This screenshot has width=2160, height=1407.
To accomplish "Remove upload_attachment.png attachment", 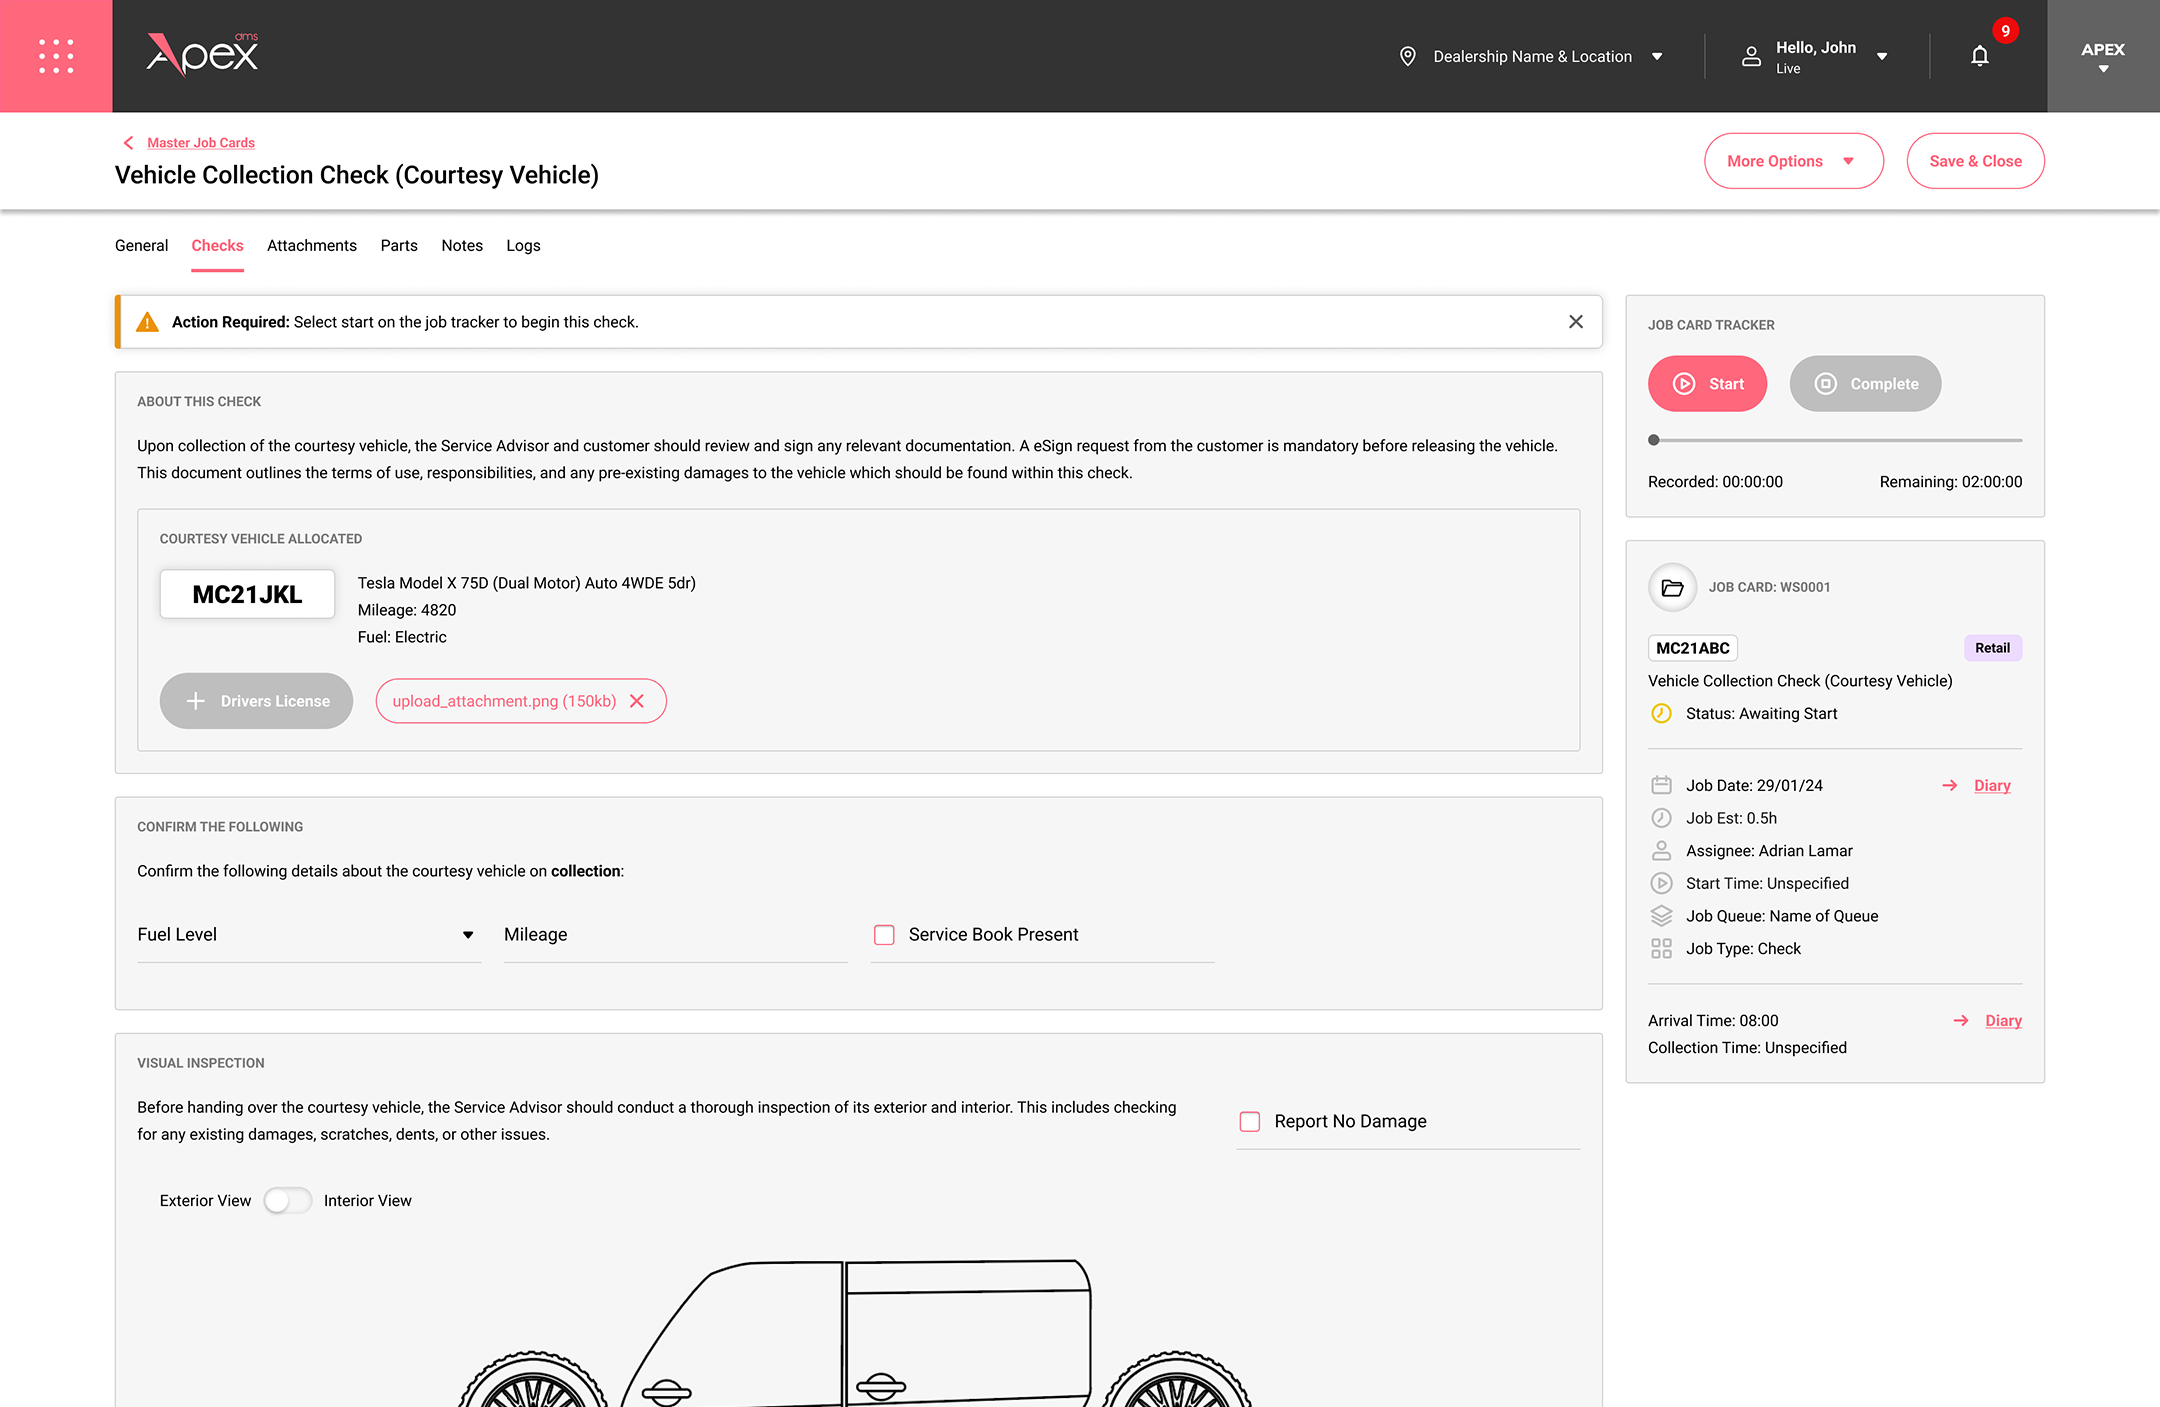I will click(x=637, y=701).
